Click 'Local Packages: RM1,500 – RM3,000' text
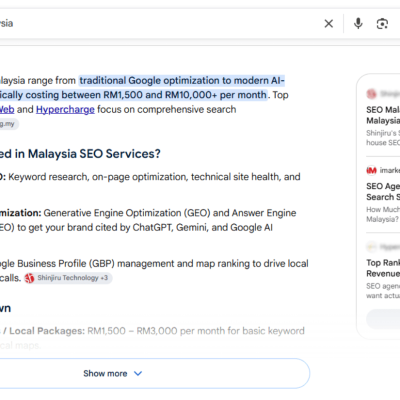Screen dimensions: 400x400 pyautogui.click(x=93, y=331)
